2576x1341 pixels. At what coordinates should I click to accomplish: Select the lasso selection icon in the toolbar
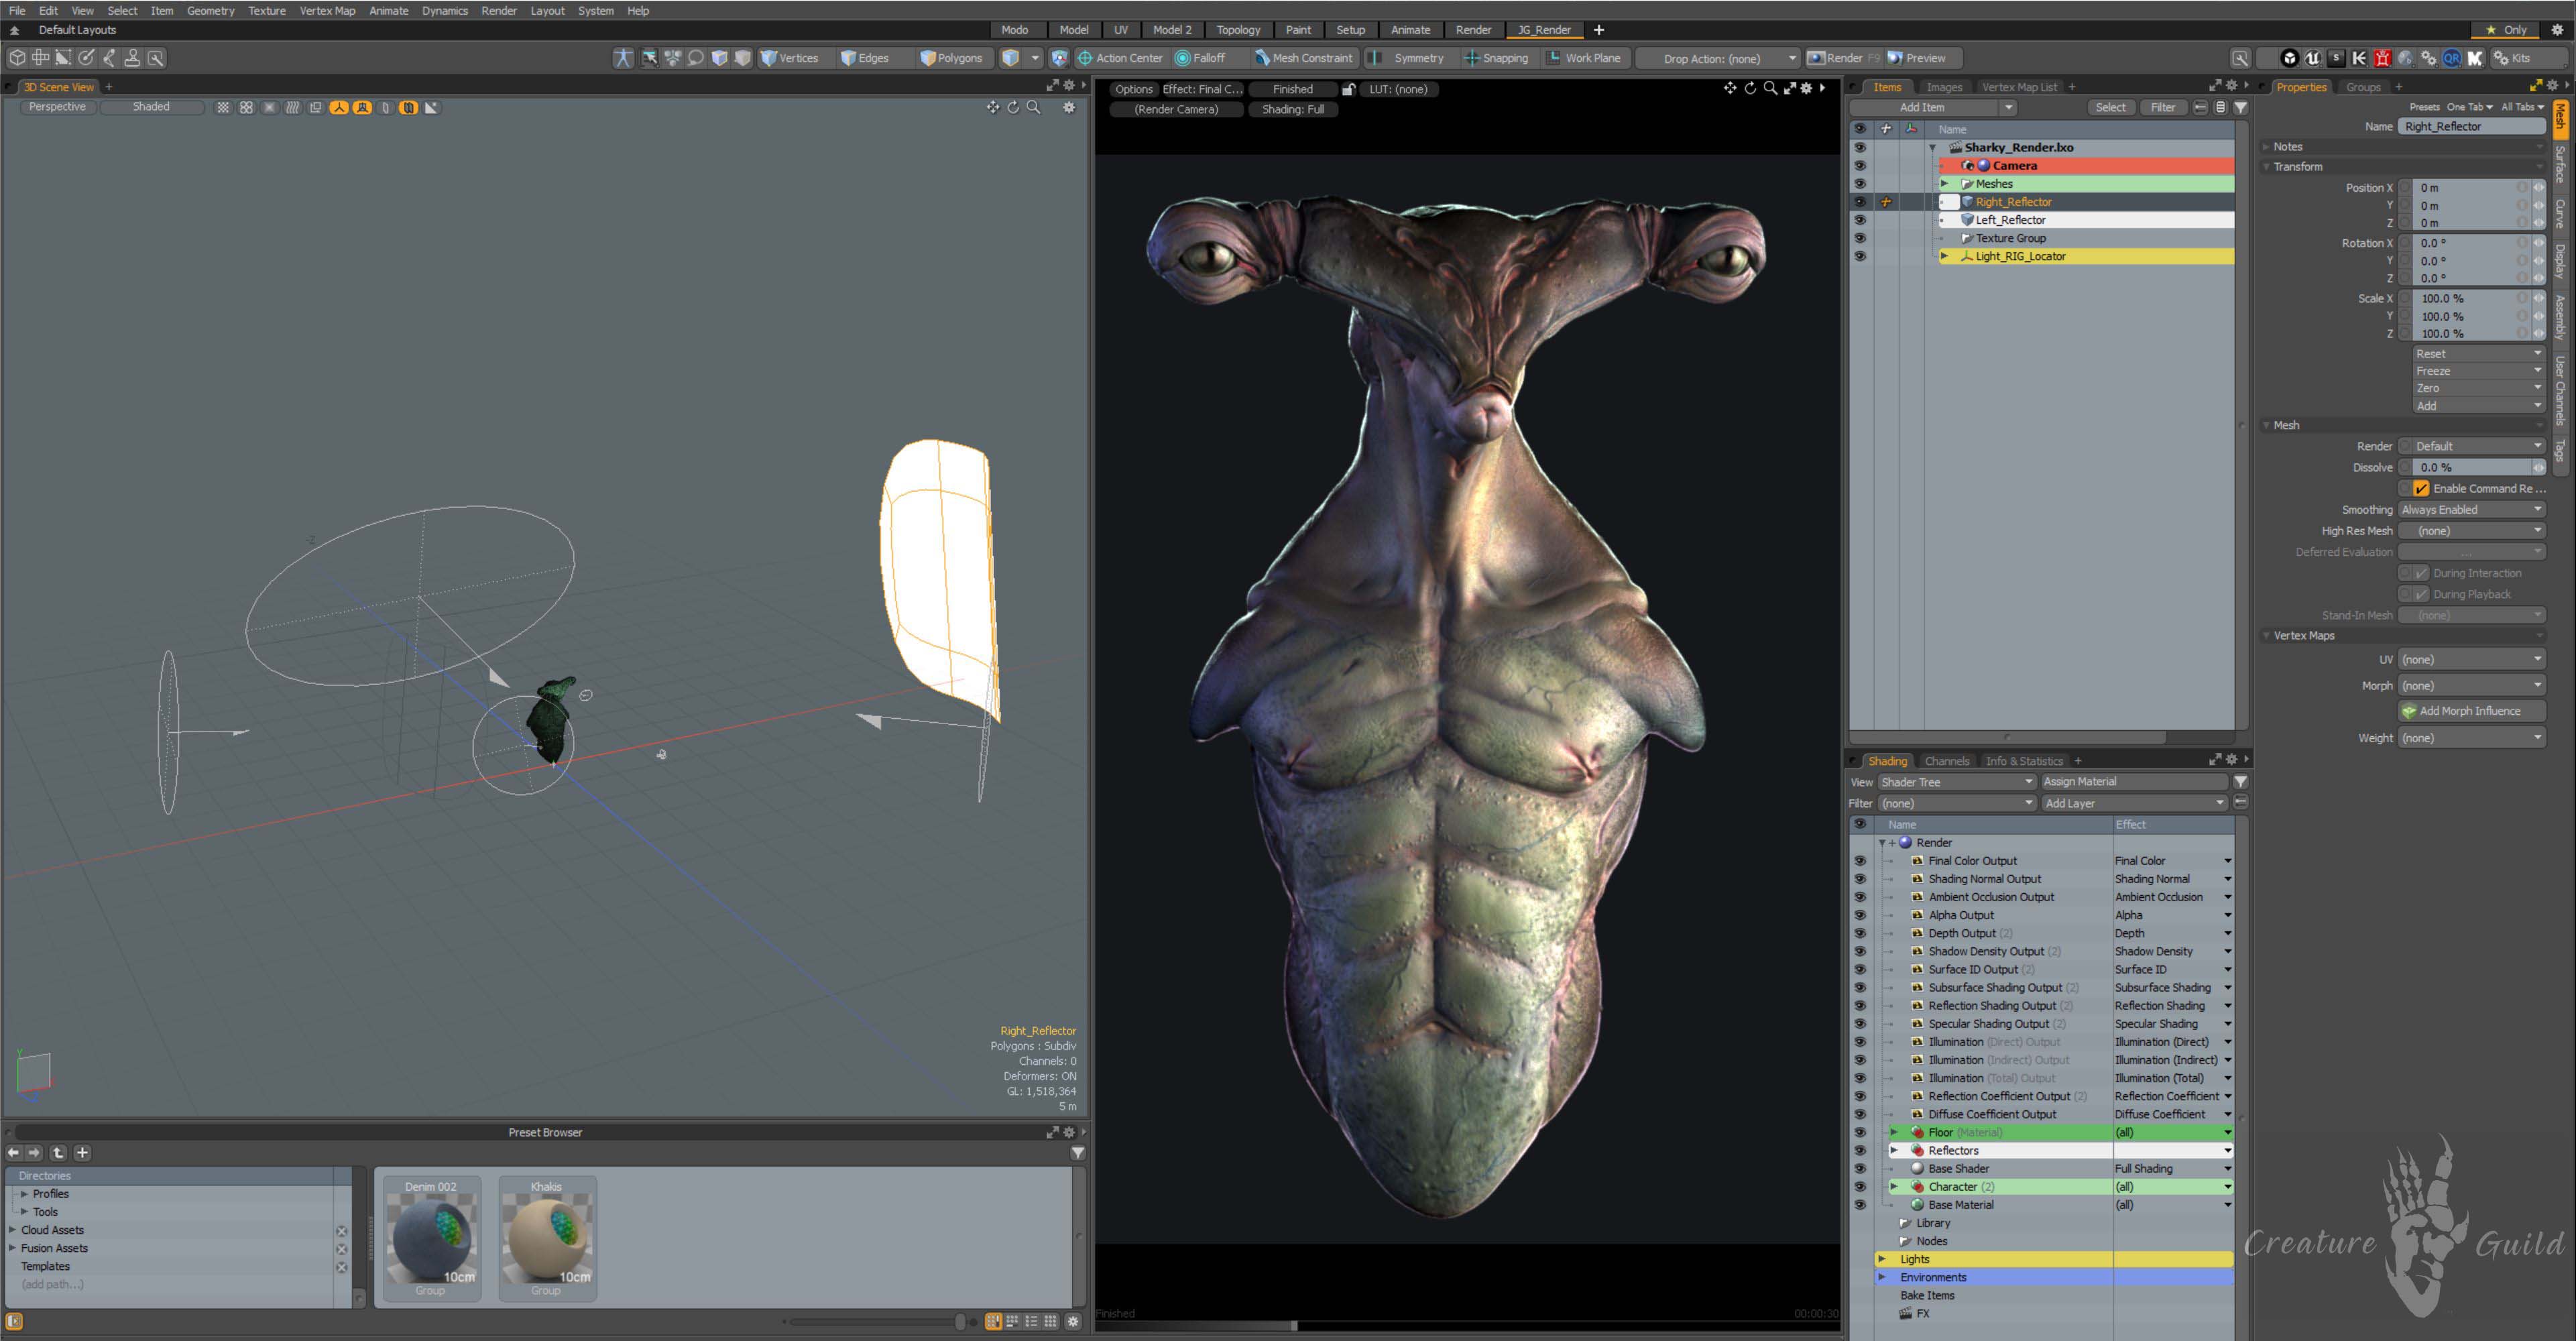[x=696, y=58]
